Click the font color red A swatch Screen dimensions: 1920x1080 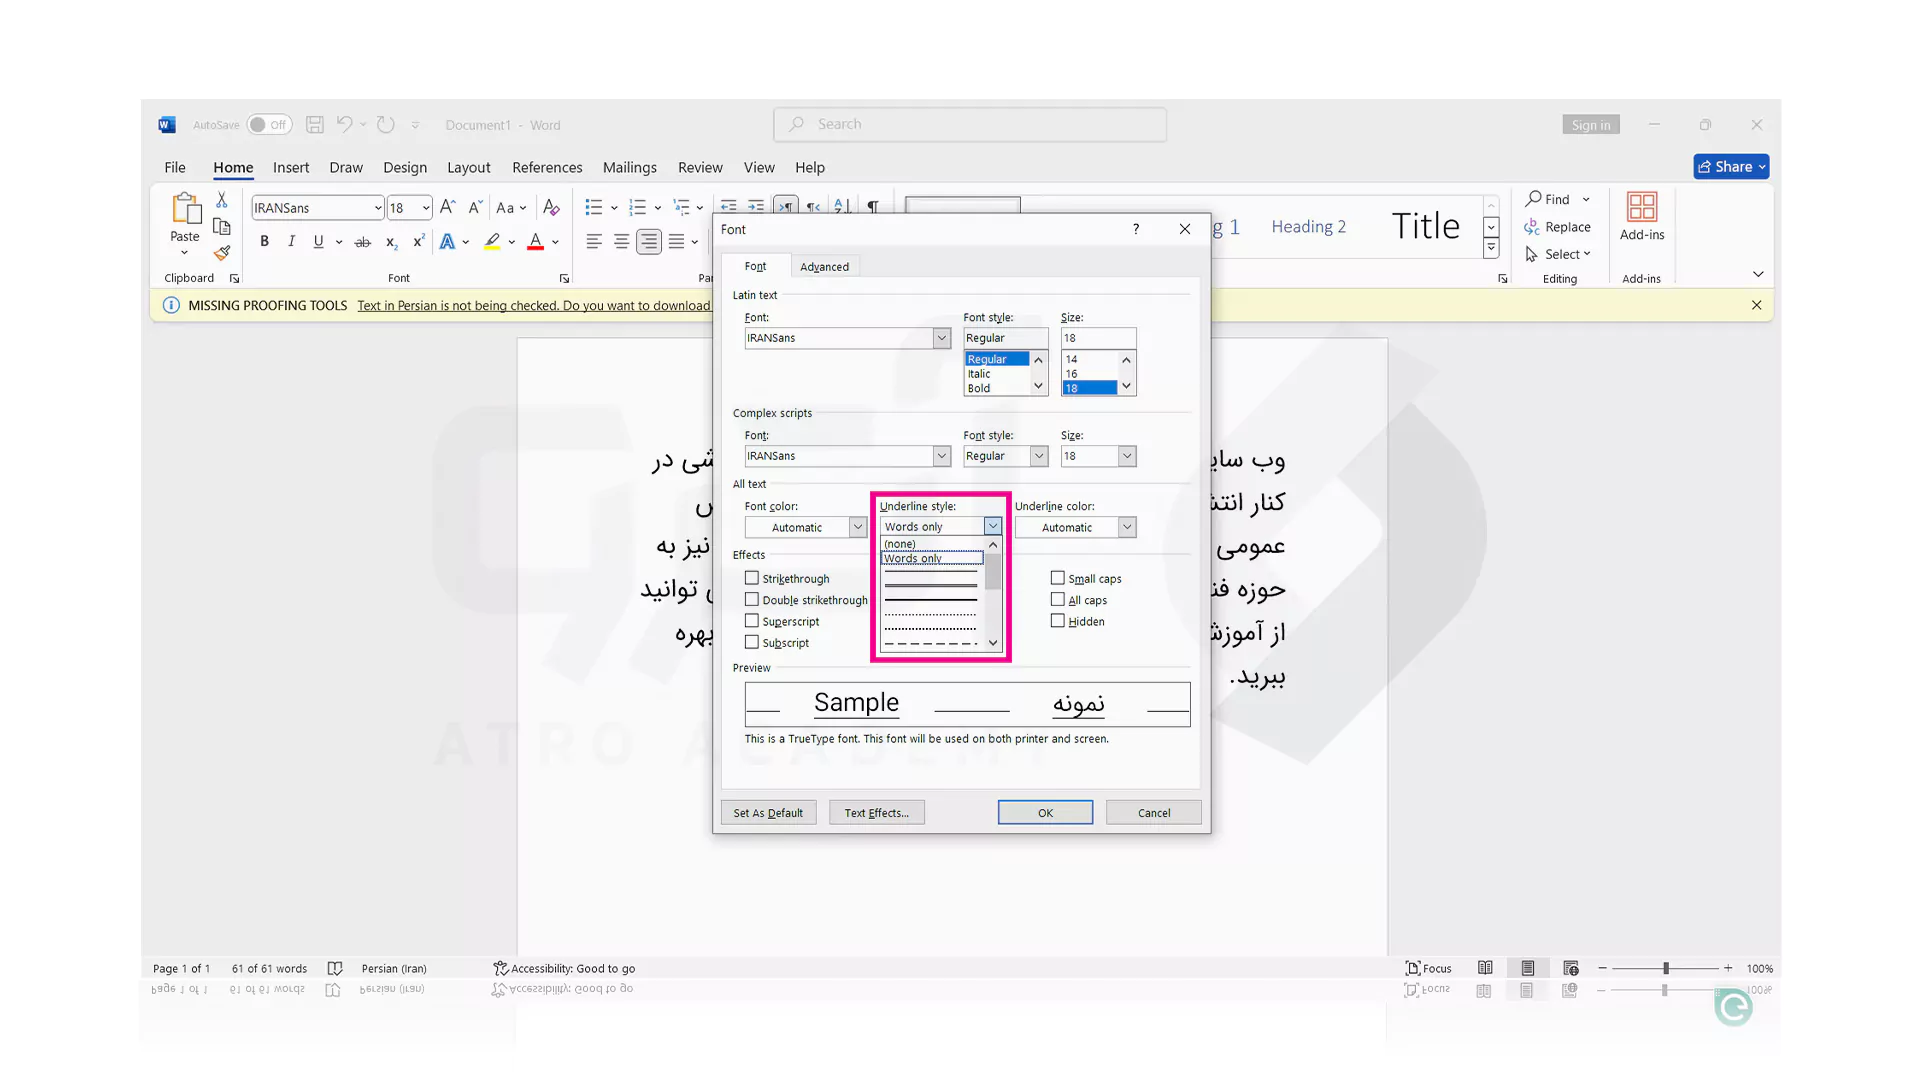(x=536, y=241)
